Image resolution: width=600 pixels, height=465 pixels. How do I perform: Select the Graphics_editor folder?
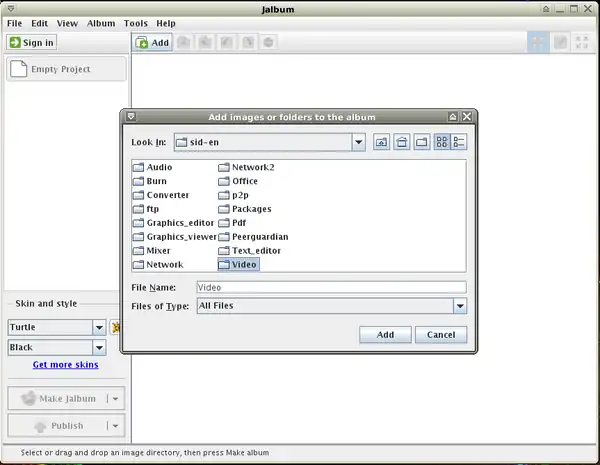point(173,223)
